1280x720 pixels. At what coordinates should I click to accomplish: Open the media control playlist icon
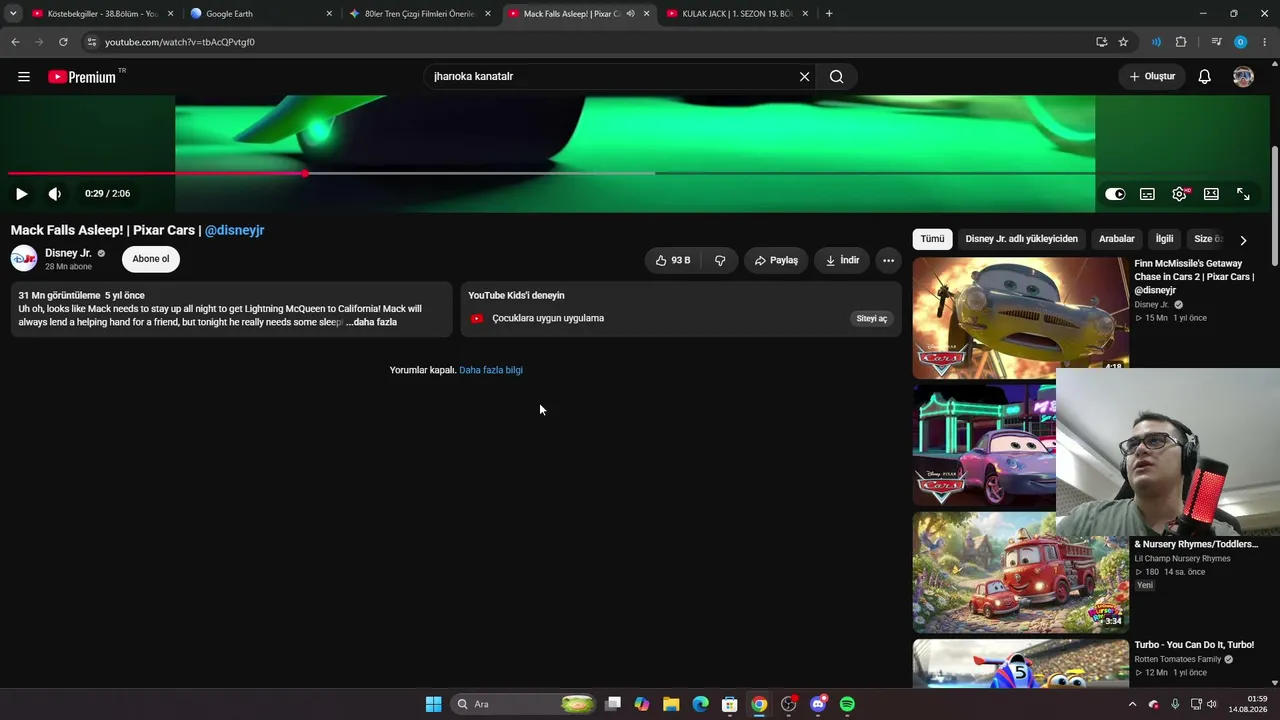(x=1216, y=42)
